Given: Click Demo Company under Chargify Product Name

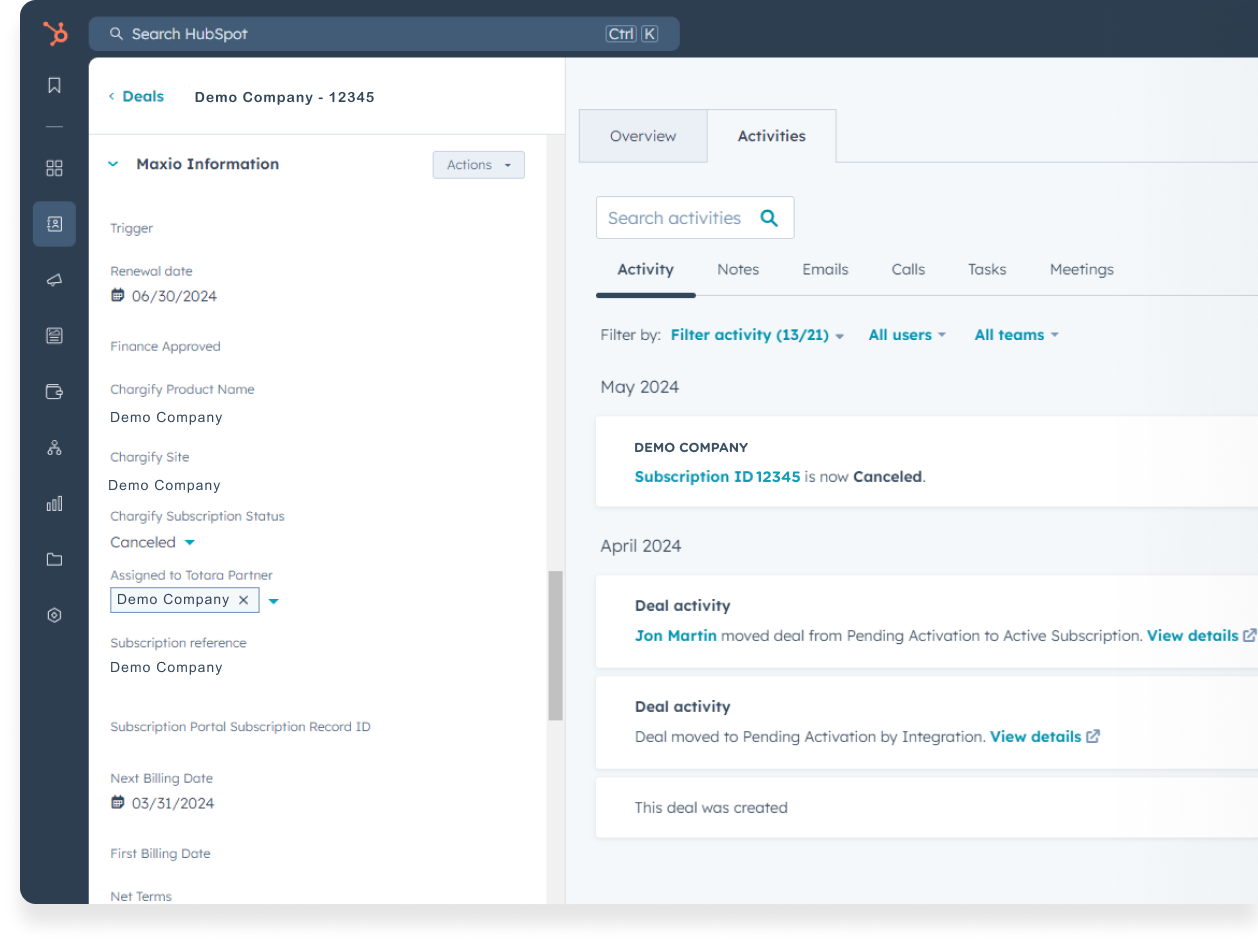Looking at the screenshot, I should point(166,417).
